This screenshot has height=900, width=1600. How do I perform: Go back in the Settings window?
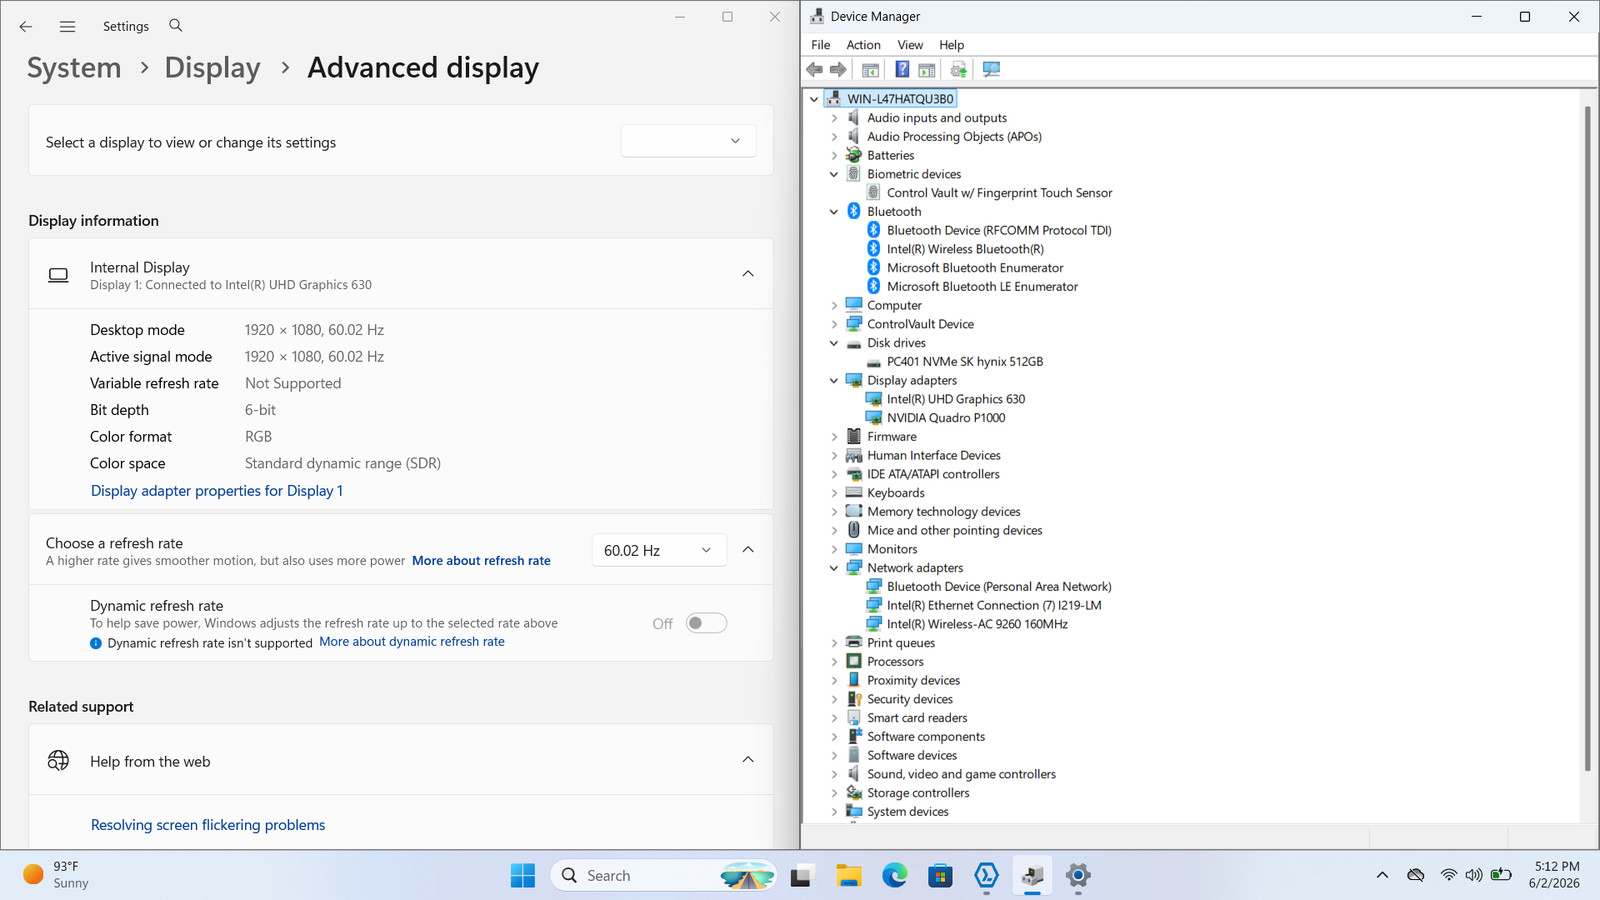click(26, 27)
